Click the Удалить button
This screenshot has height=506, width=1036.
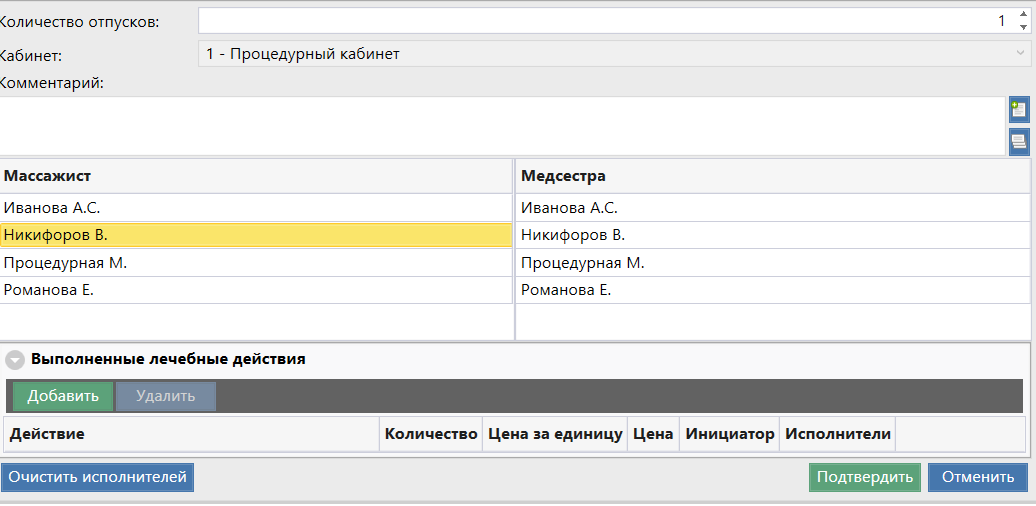pos(166,396)
